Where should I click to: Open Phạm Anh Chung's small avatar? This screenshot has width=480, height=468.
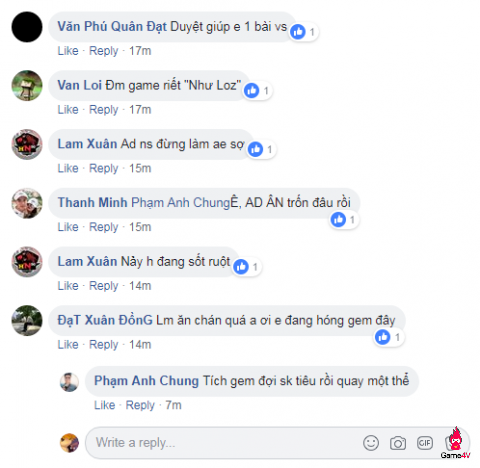click(x=69, y=382)
